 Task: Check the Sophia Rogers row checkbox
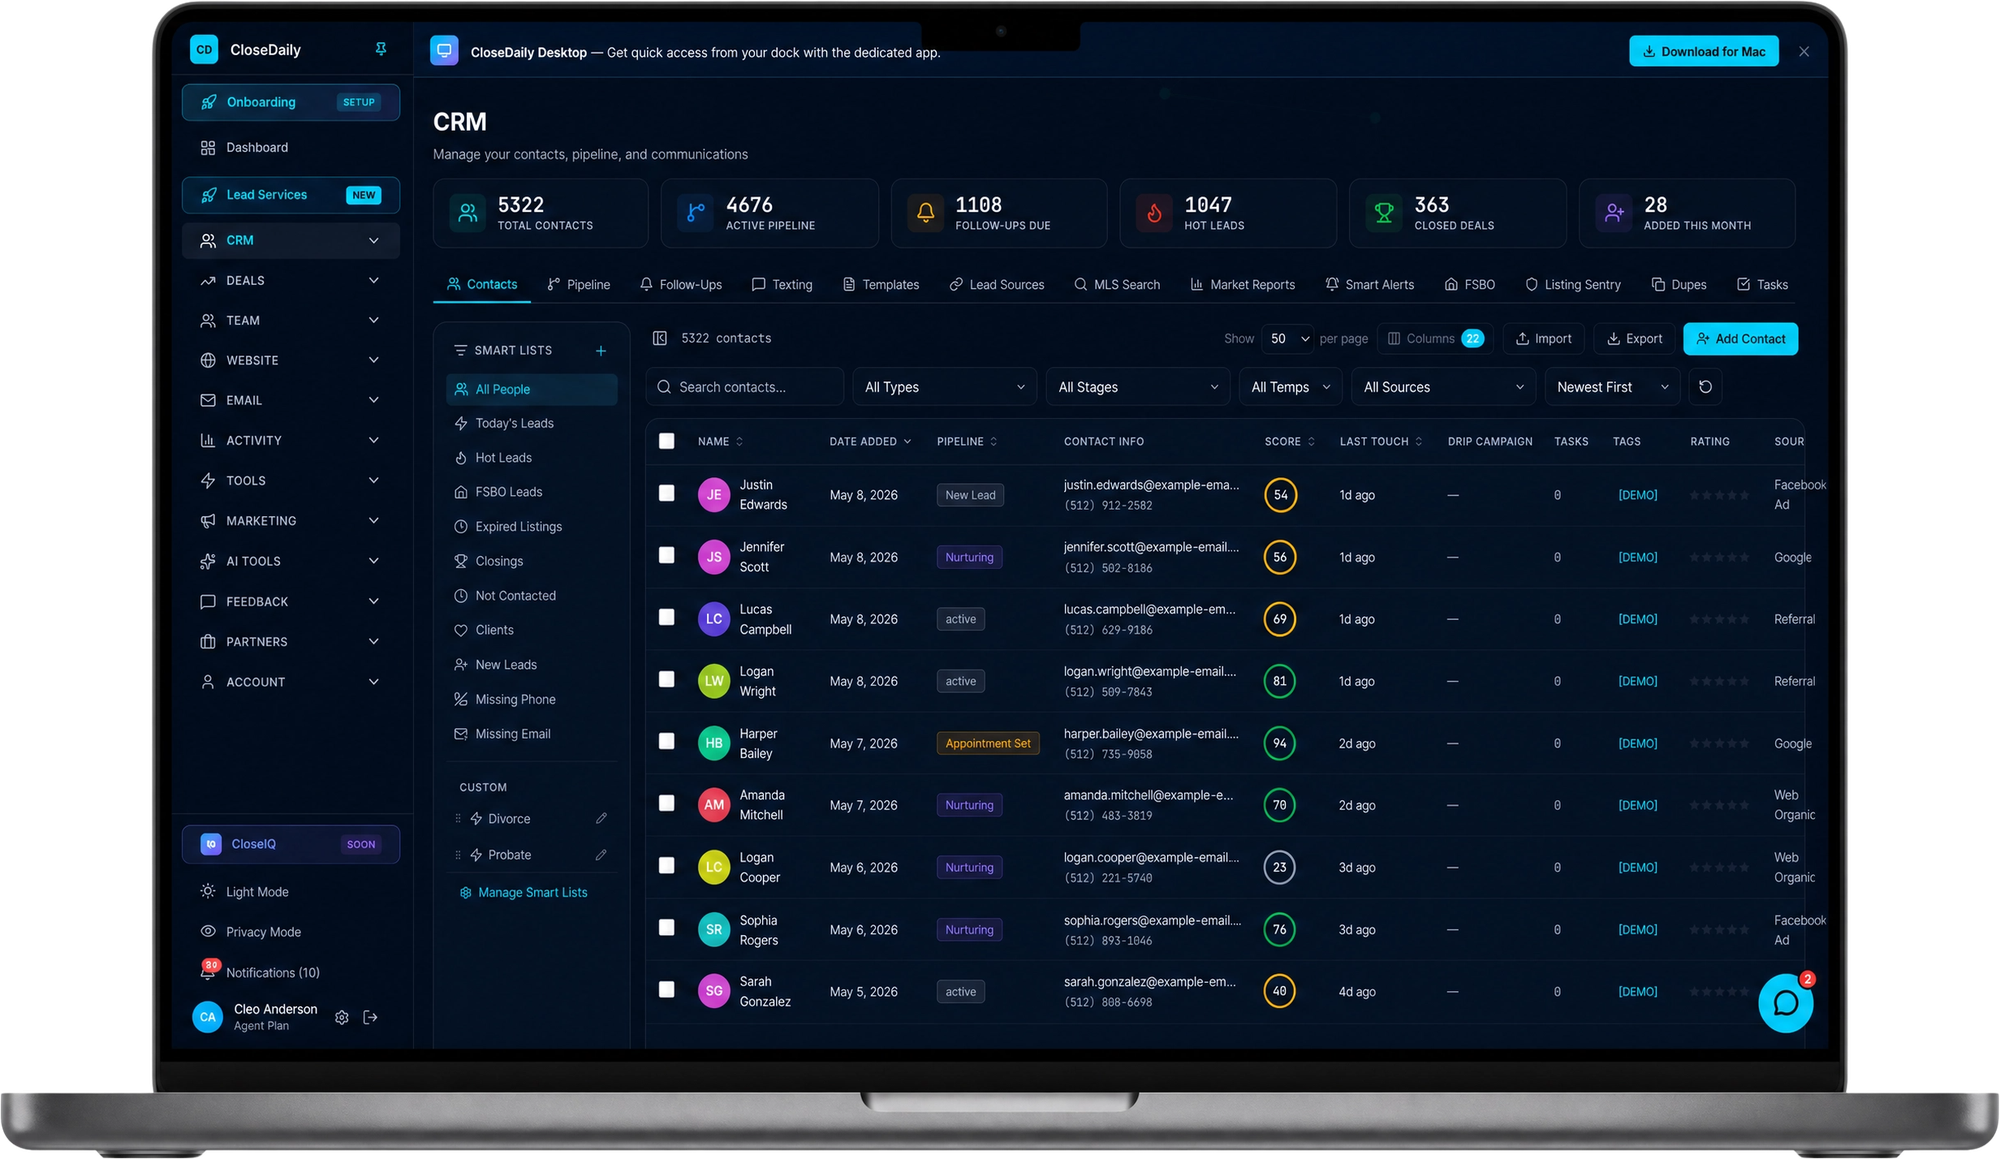667,927
